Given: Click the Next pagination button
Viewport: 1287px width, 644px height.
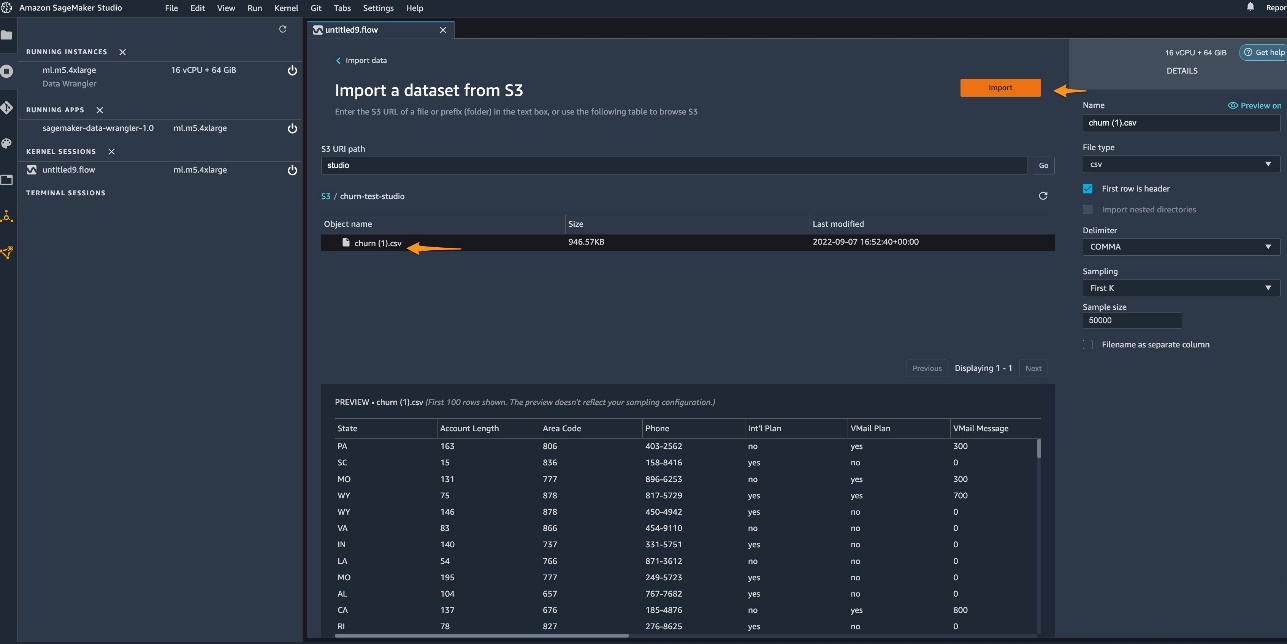Looking at the screenshot, I should (x=1033, y=368).
